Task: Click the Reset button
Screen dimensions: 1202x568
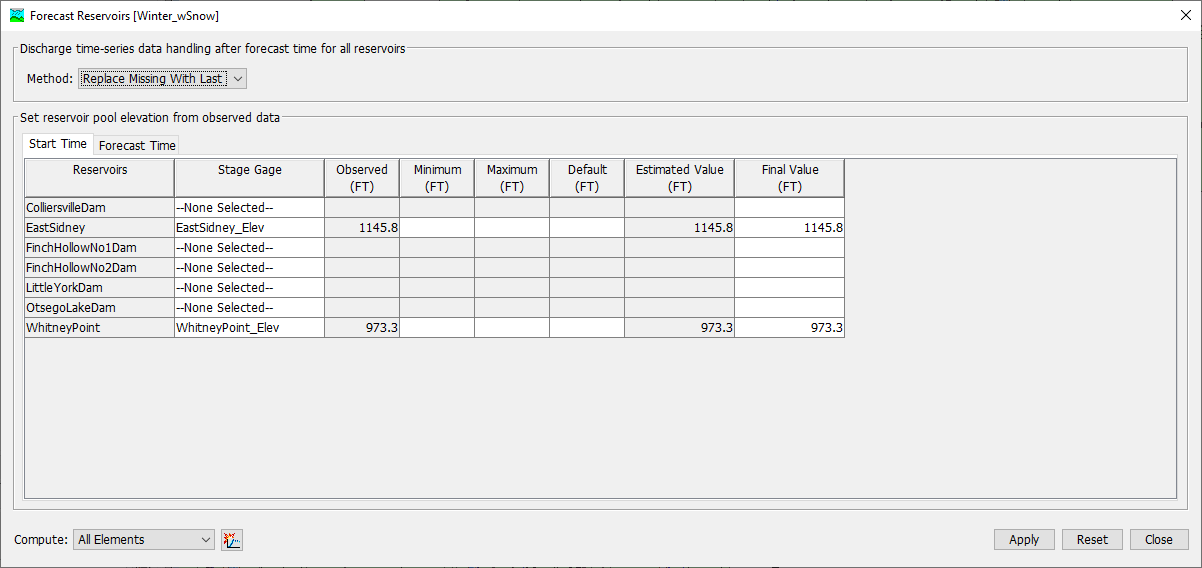Action: 1092,540
